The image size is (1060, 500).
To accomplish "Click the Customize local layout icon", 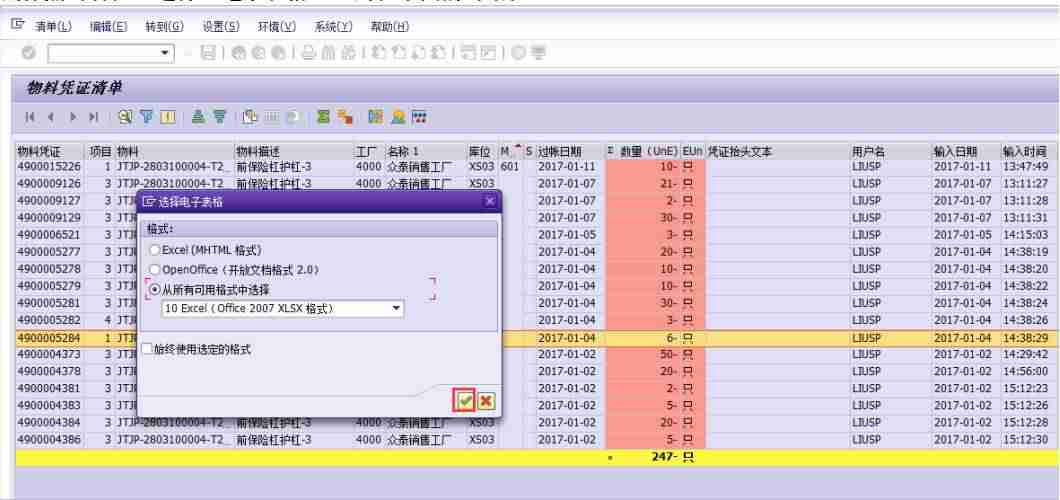I will 539,53.
